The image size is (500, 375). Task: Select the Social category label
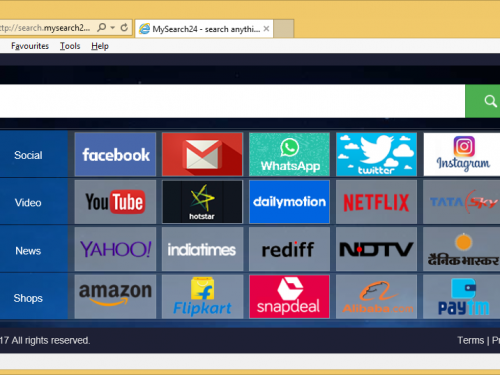pos(28,155)
